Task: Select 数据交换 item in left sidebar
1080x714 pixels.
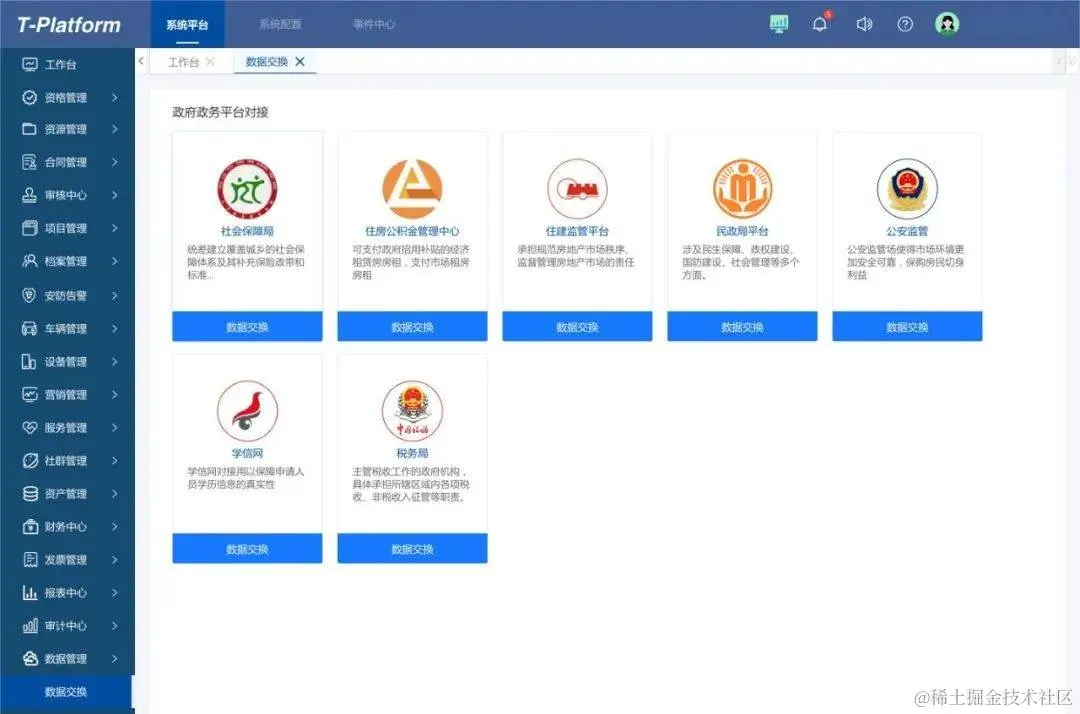Action: tap(66, 692)
